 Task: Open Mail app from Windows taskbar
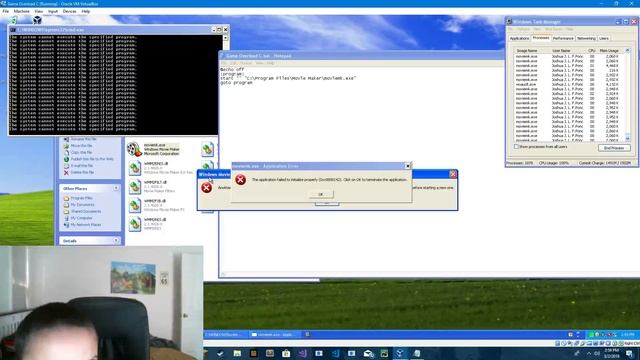coord(368,353)
